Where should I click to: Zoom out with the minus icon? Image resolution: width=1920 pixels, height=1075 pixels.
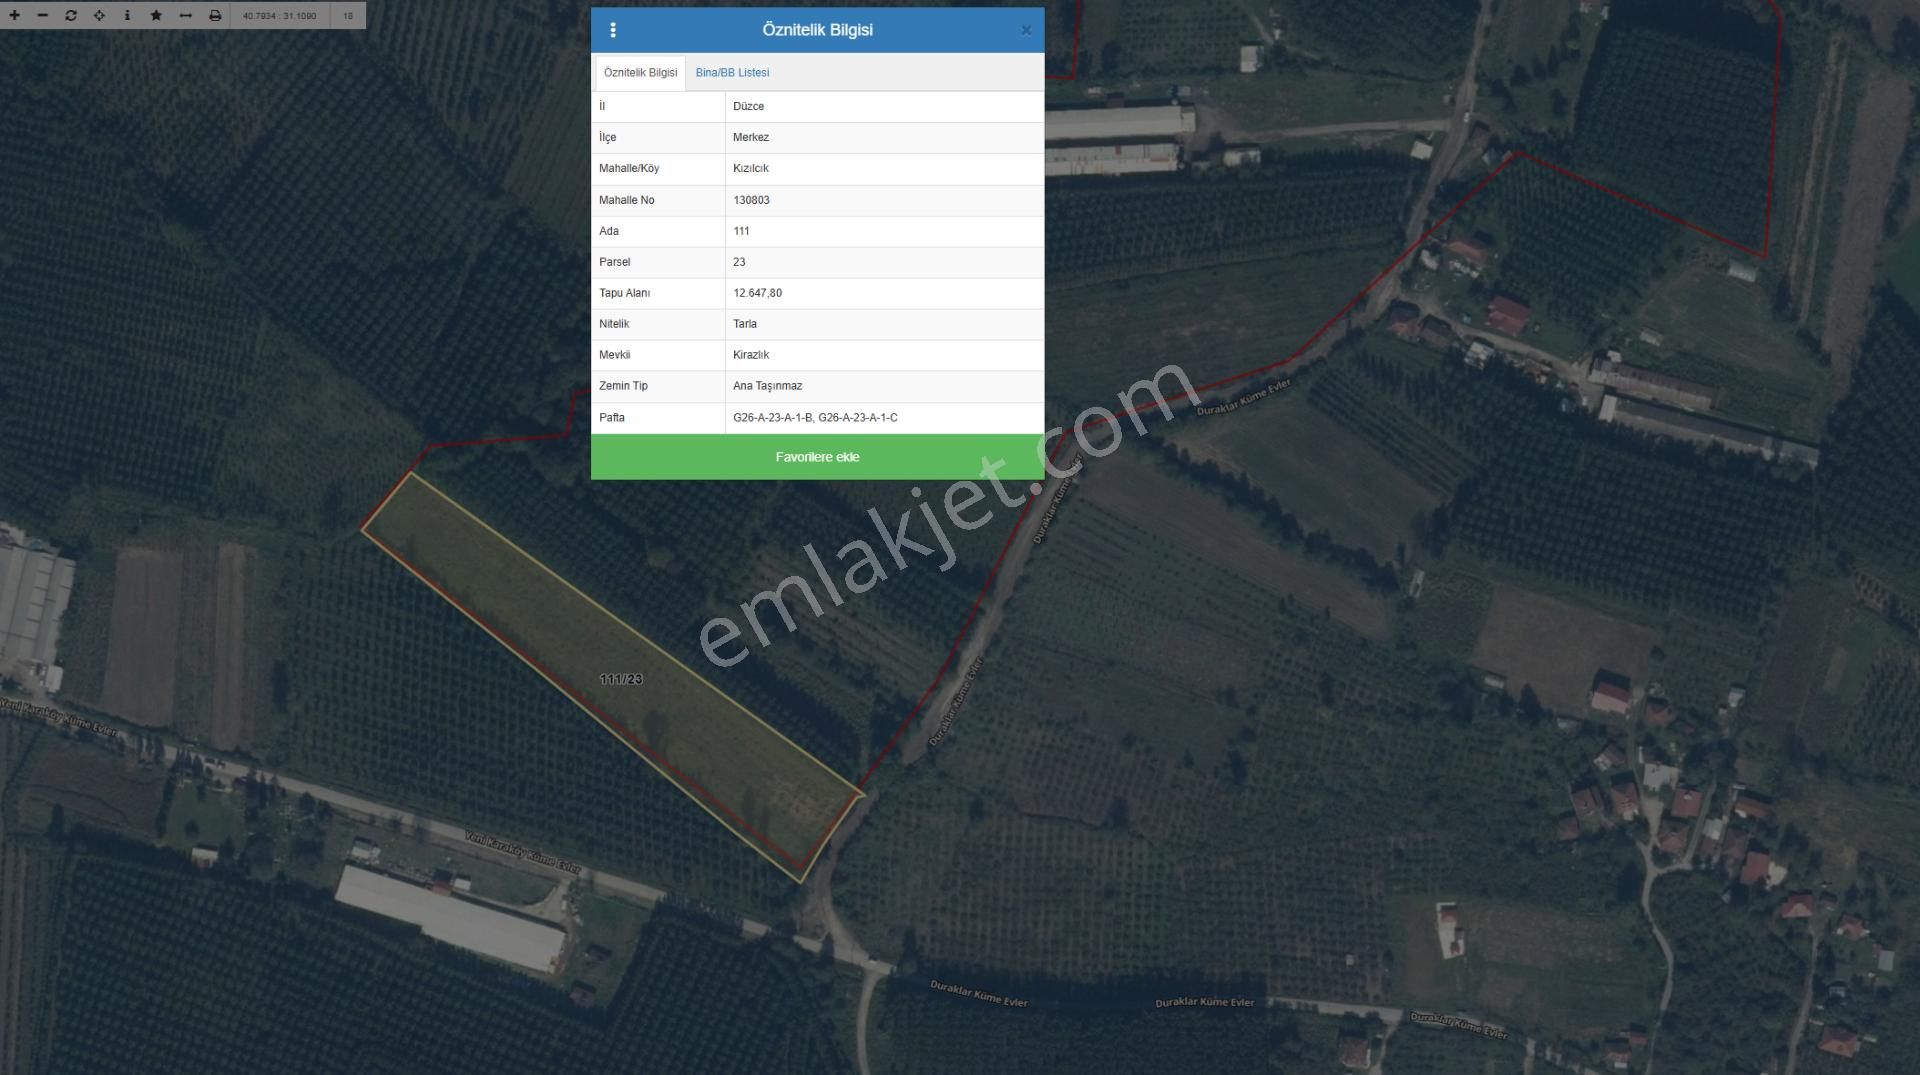tap(42, 15)
